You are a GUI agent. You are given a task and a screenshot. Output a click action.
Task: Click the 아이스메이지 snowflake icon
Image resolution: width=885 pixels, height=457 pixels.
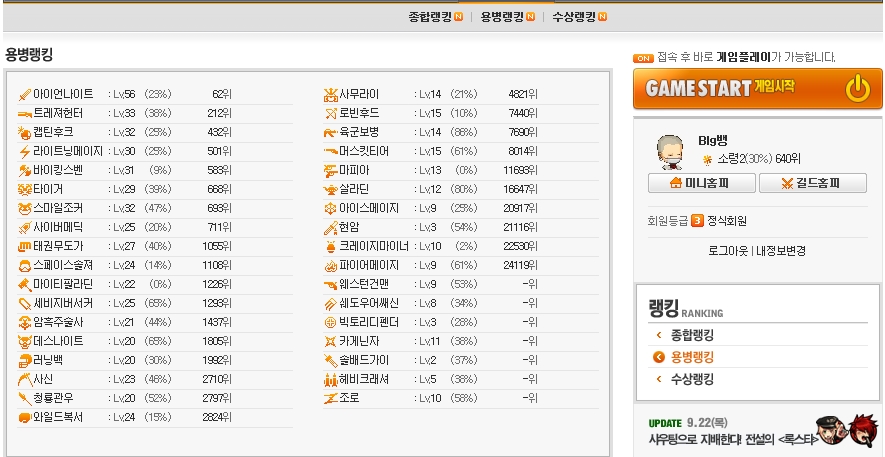coord(330,209)
